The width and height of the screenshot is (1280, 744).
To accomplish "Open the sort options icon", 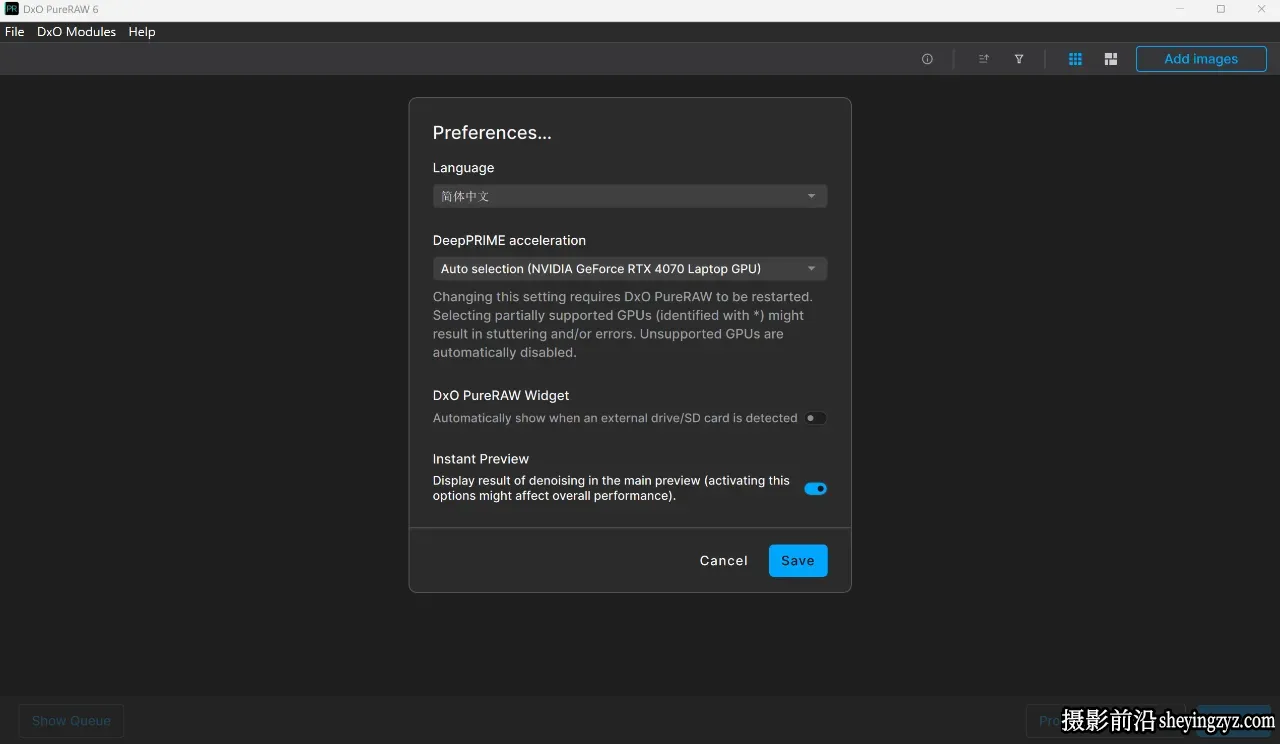I will coord(984,59).
